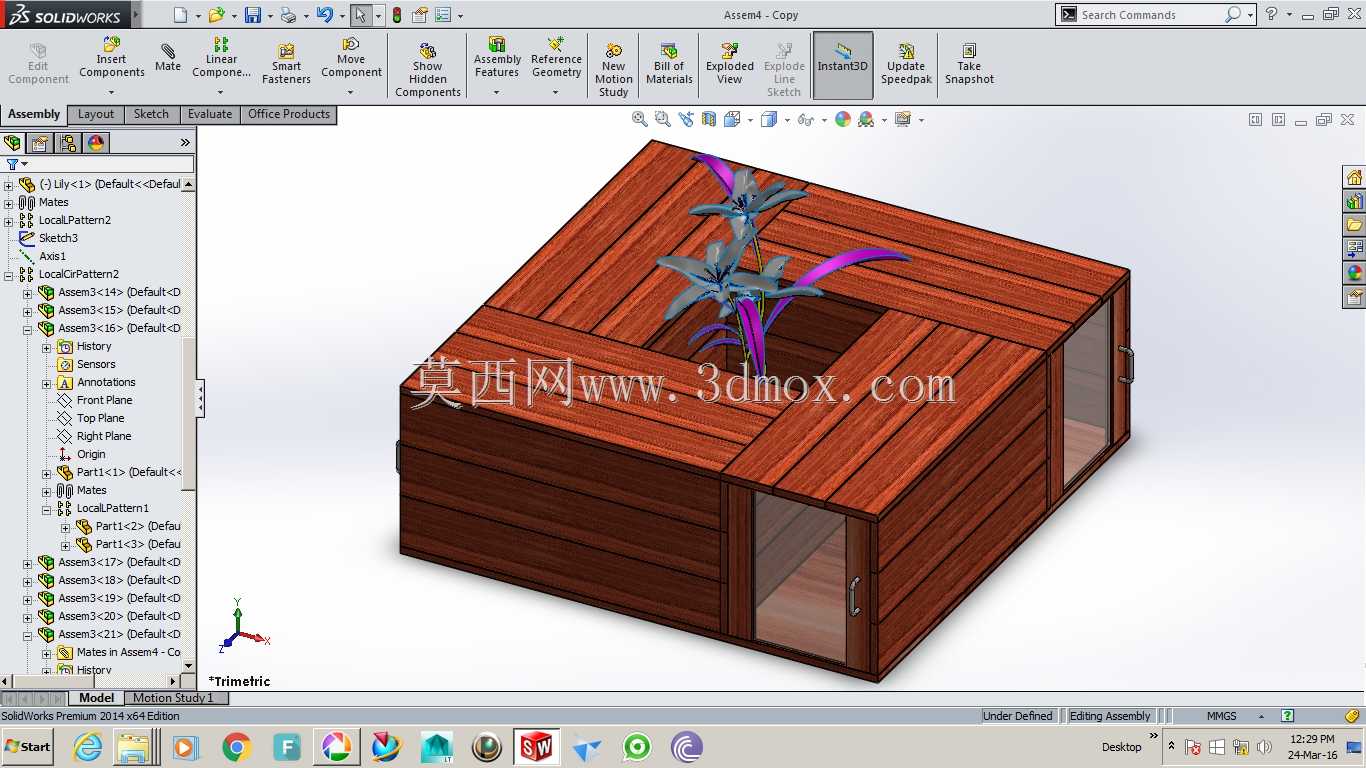Create an Exploded View

730,65
